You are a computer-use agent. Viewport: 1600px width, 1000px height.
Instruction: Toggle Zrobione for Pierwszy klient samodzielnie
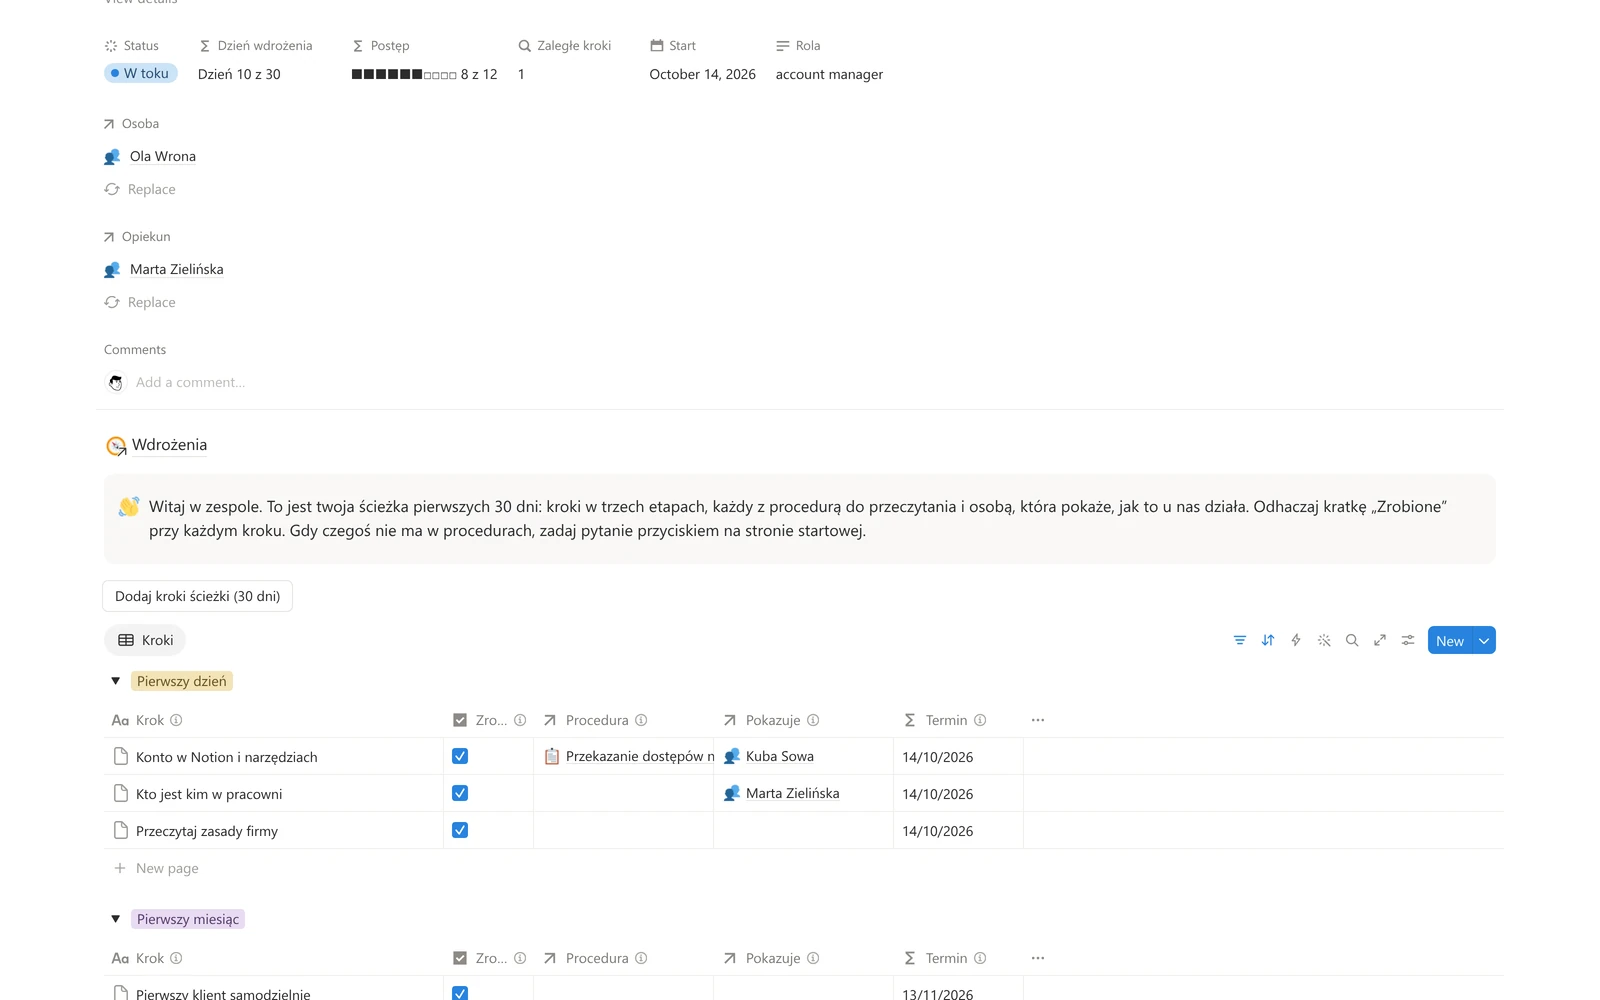coord(460,993)
